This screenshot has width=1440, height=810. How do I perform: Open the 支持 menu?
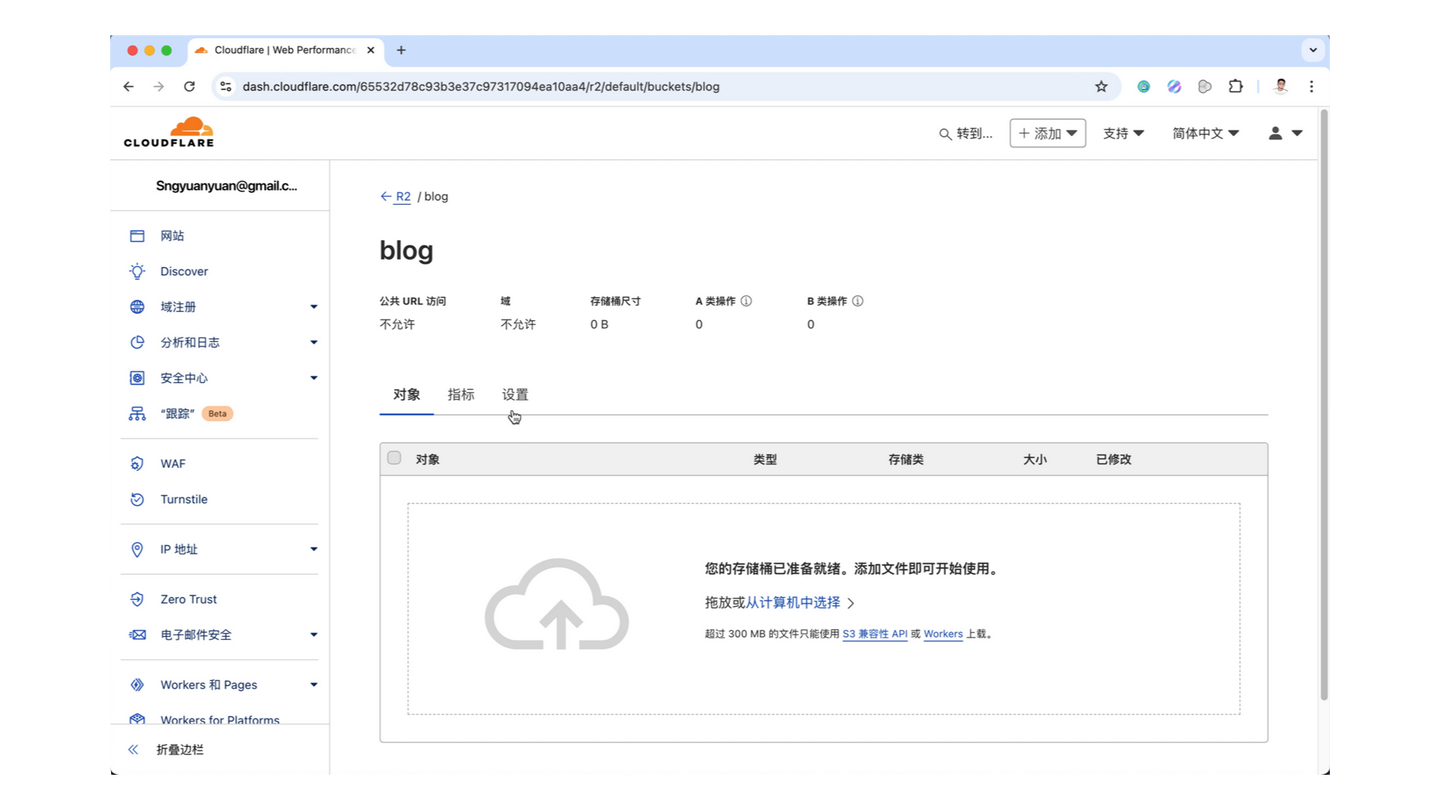1122,132
